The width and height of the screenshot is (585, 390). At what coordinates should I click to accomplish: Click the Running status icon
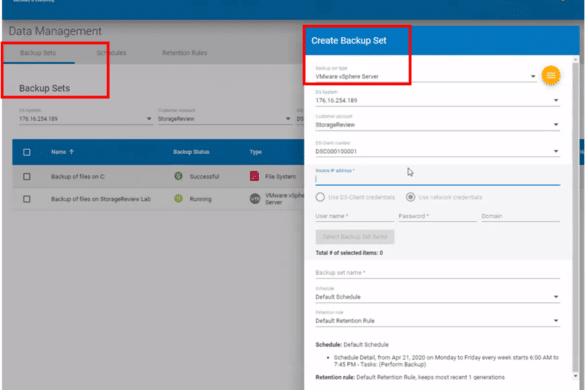coord(179,199)
